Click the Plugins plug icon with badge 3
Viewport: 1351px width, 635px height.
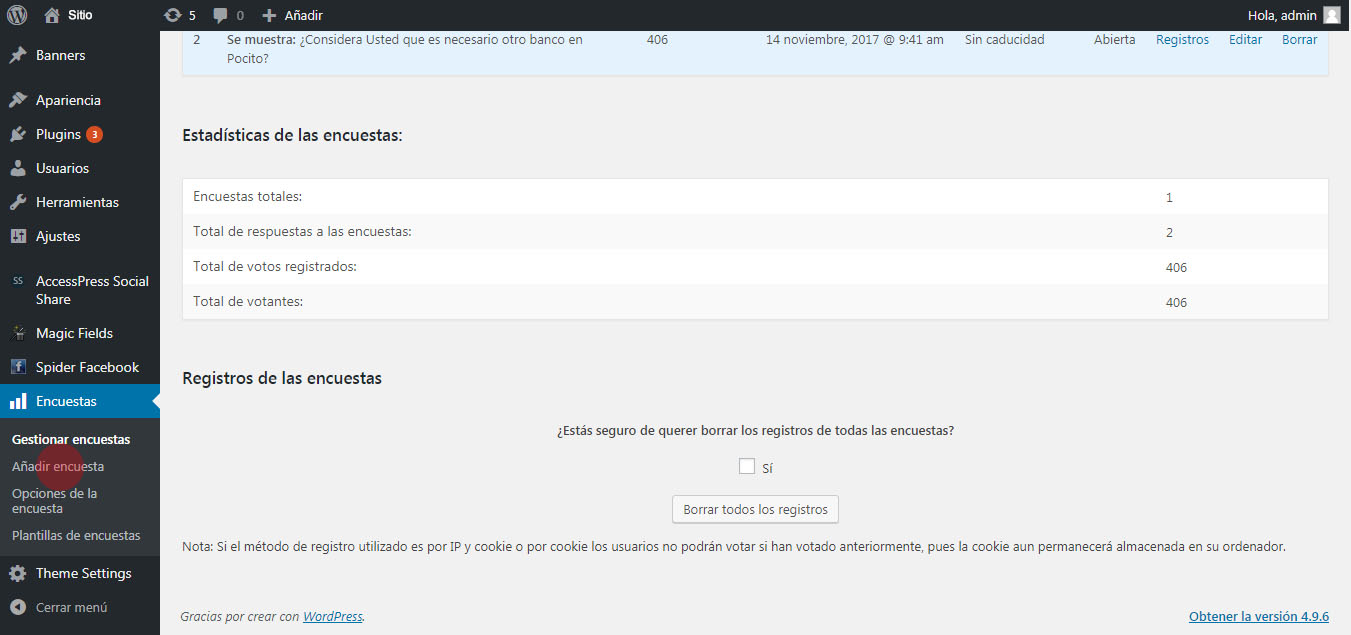[16, 133]
